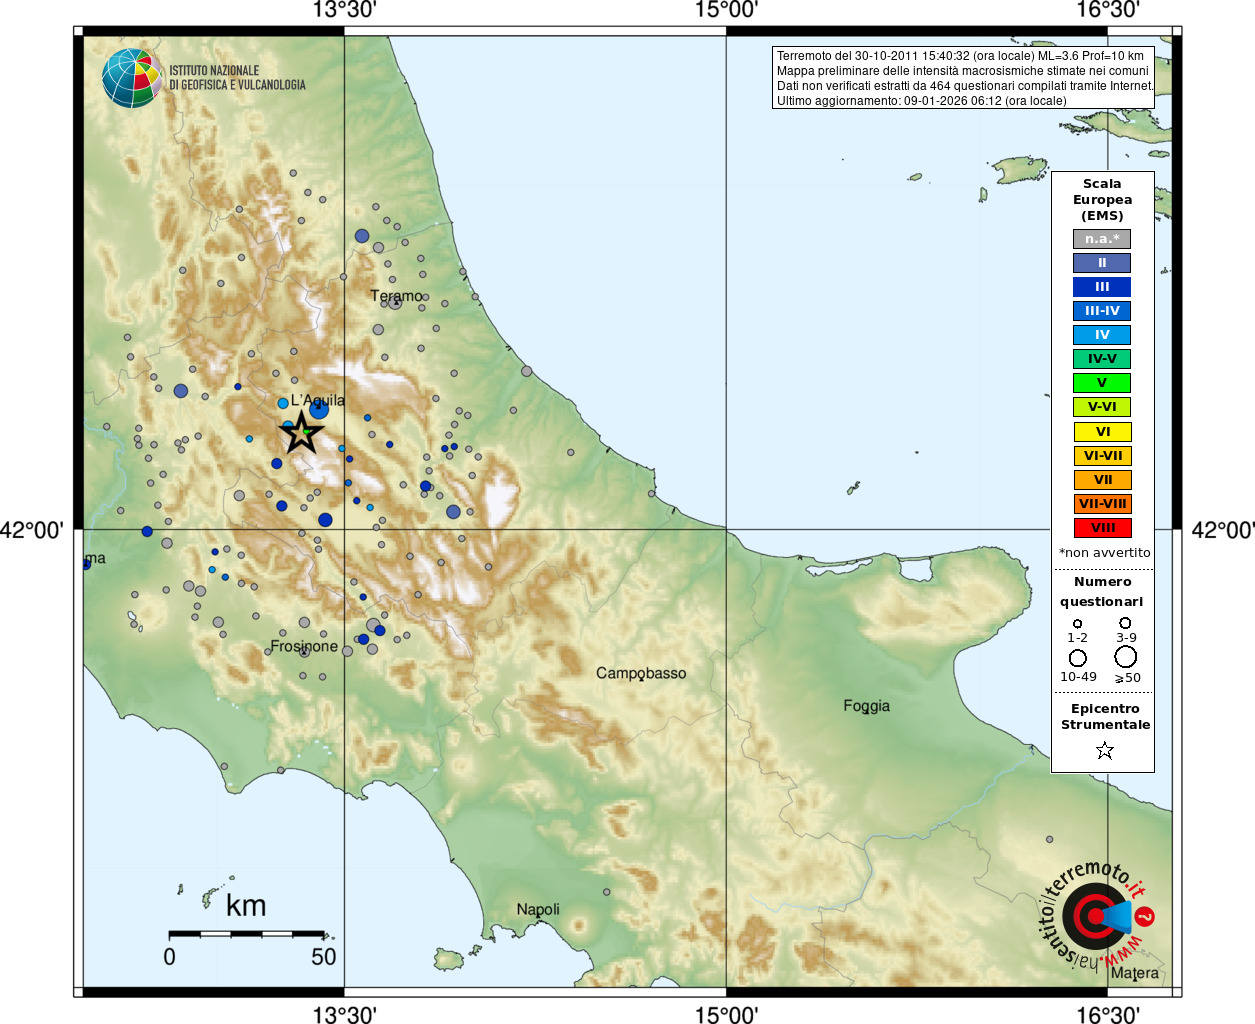
Task: Click the Teramo city label
Action: click(x=396, y=296)
